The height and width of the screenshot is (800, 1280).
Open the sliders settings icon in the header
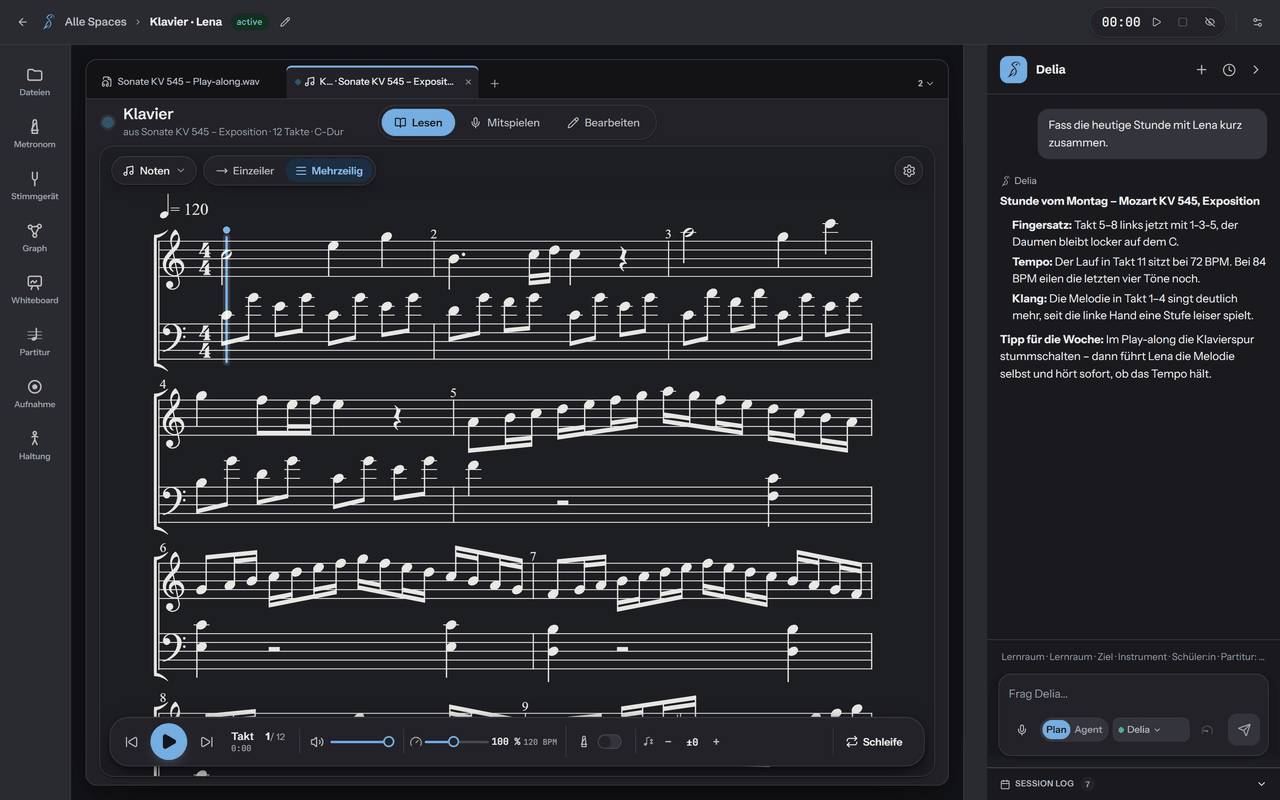point(1257,22)
